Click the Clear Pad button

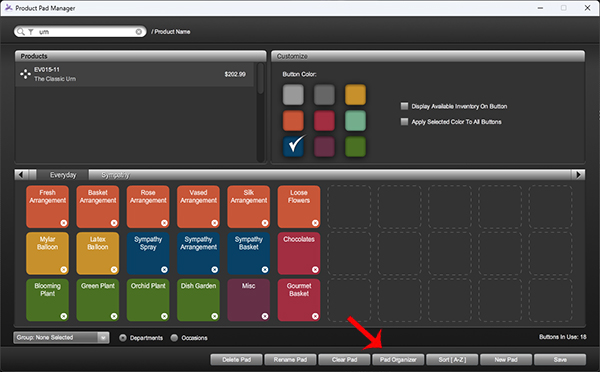pyautogui.click(x=344, y=360)
